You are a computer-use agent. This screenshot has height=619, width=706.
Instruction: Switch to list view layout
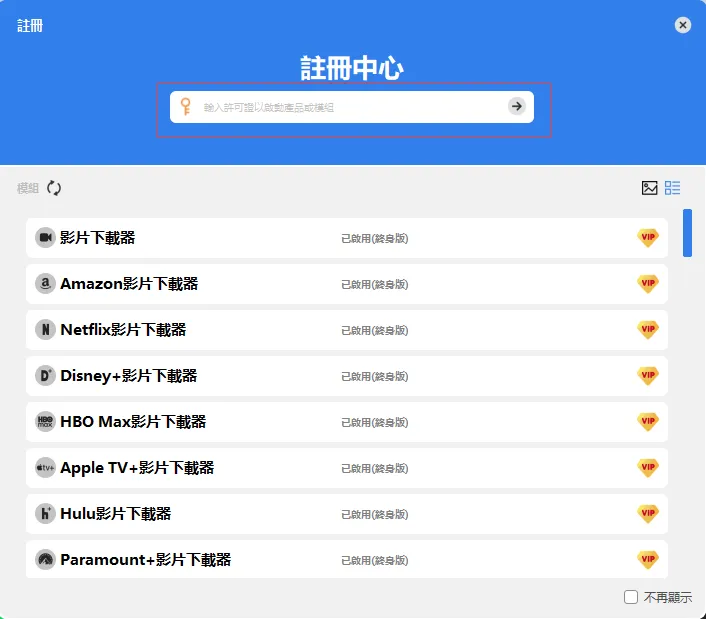pos(672,188)
